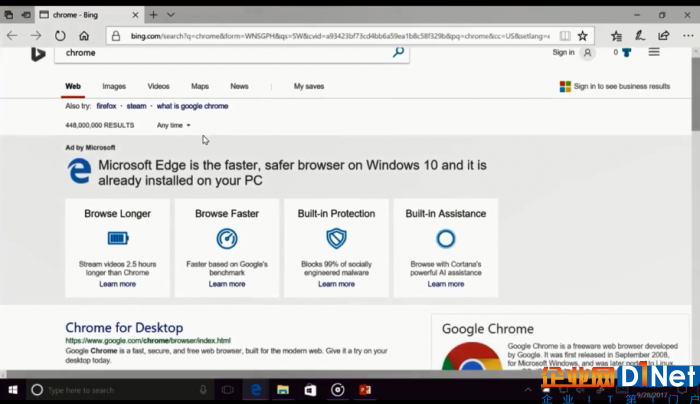The width and height of the screenshot is (700, 404).
Task: Open Edge settings and more ellipsis
Action: tap(688, 36)
